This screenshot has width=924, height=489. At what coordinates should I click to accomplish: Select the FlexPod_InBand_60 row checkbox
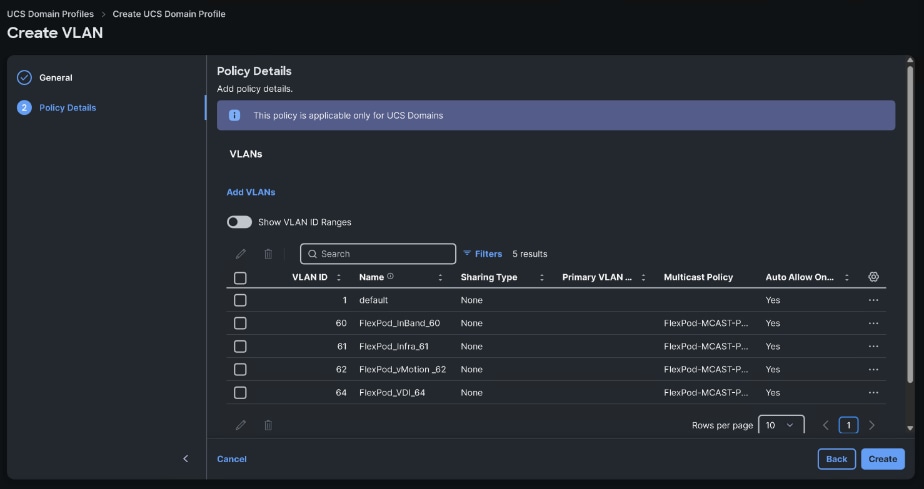coord(240,323)
